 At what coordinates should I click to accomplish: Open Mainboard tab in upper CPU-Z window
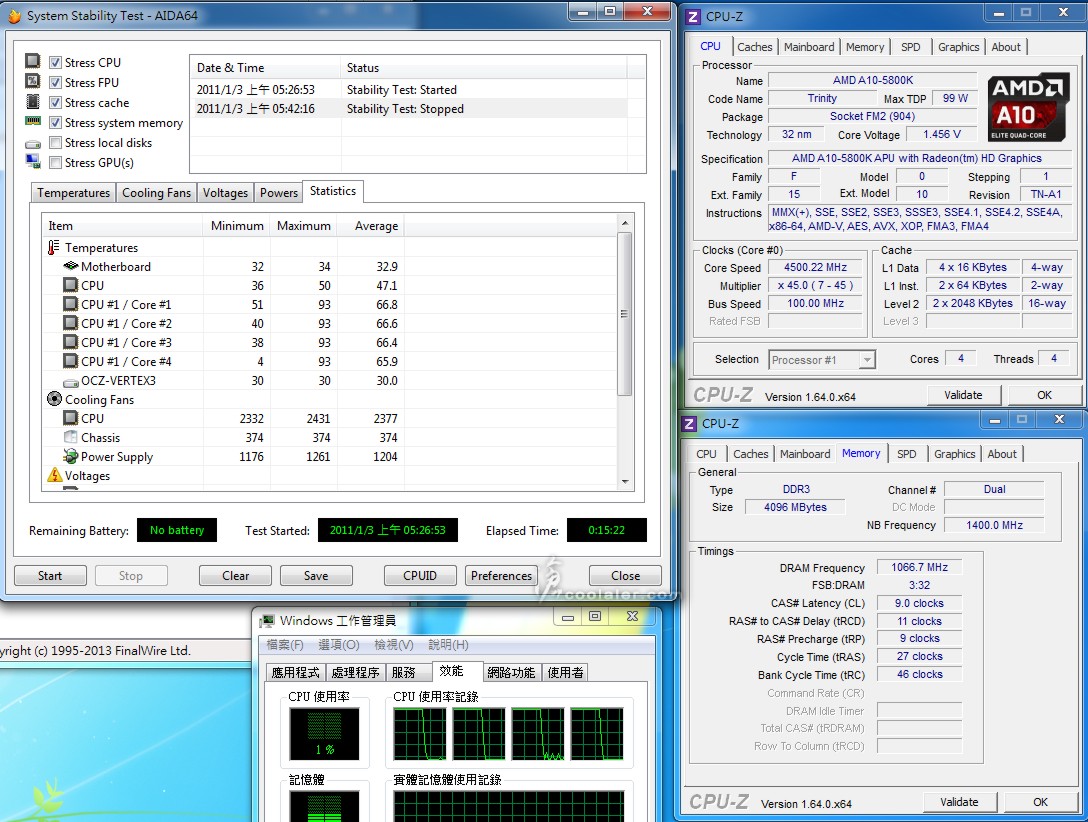(x=809, y=47)
